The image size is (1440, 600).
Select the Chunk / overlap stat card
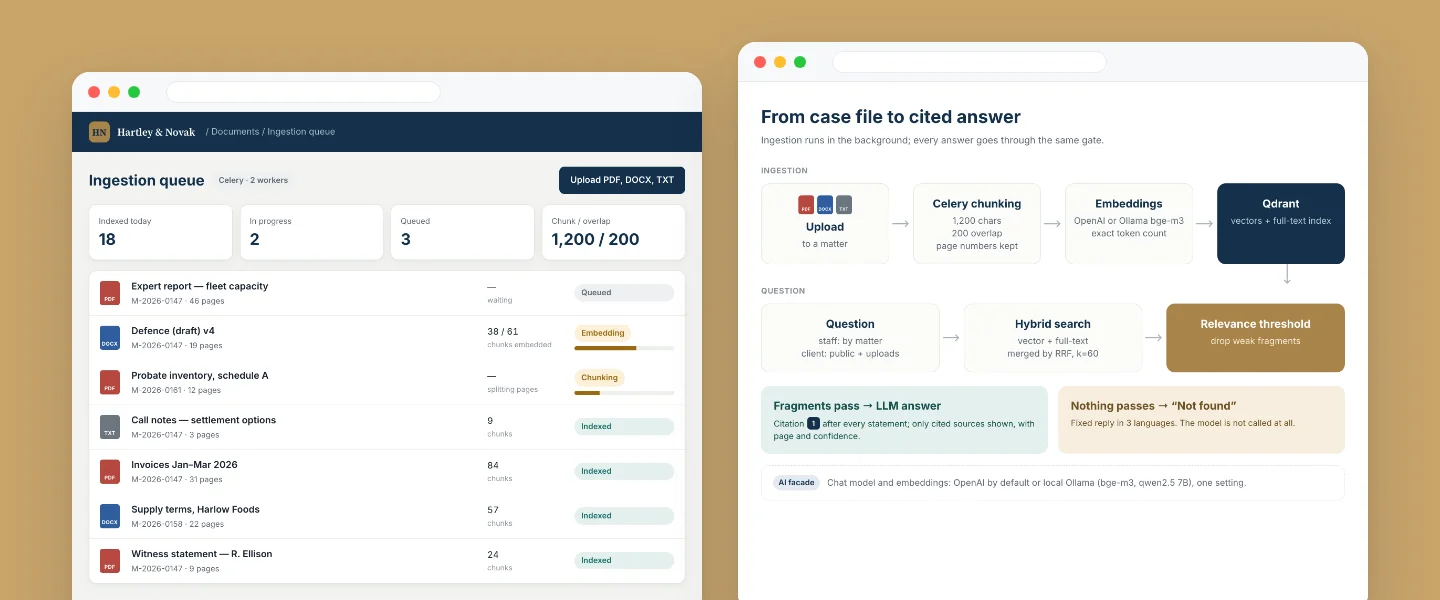pyautogui.click(x=614, y=232)
